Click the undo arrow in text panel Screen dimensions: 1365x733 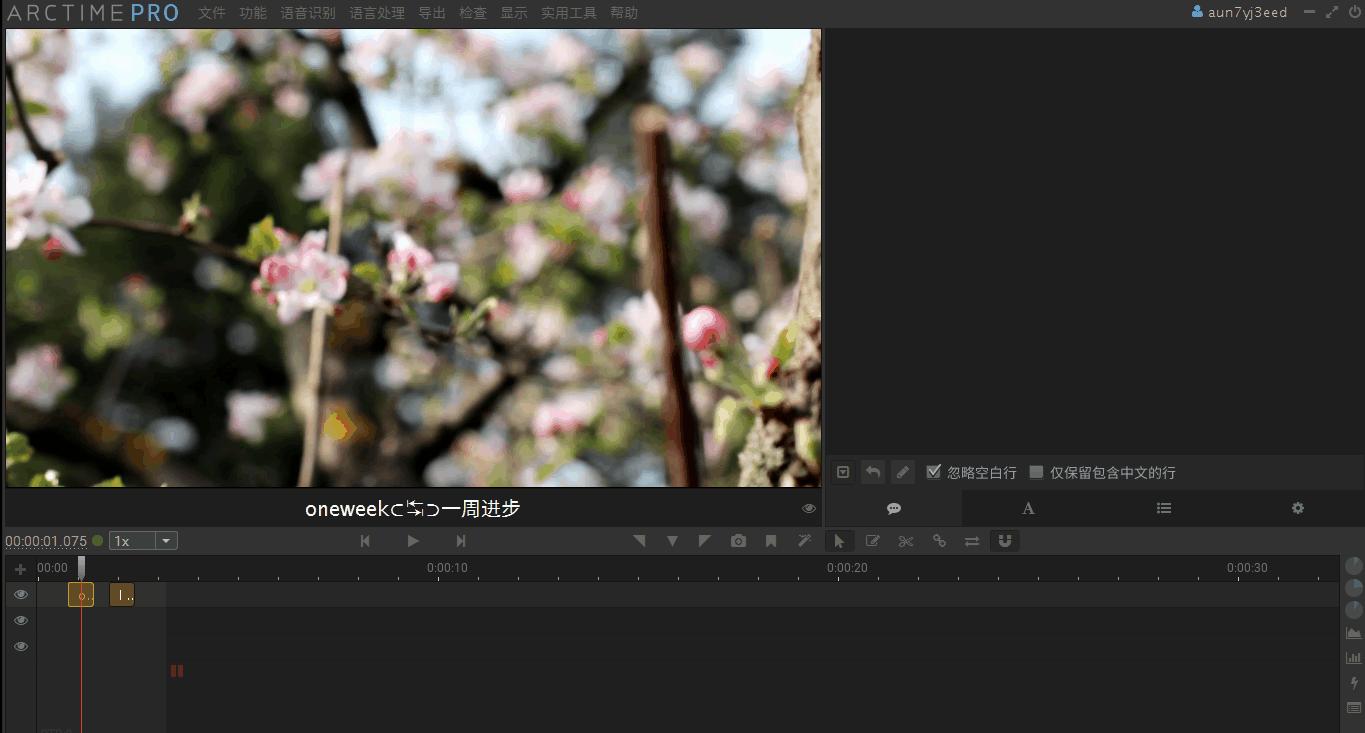click(x=873, y=472)
